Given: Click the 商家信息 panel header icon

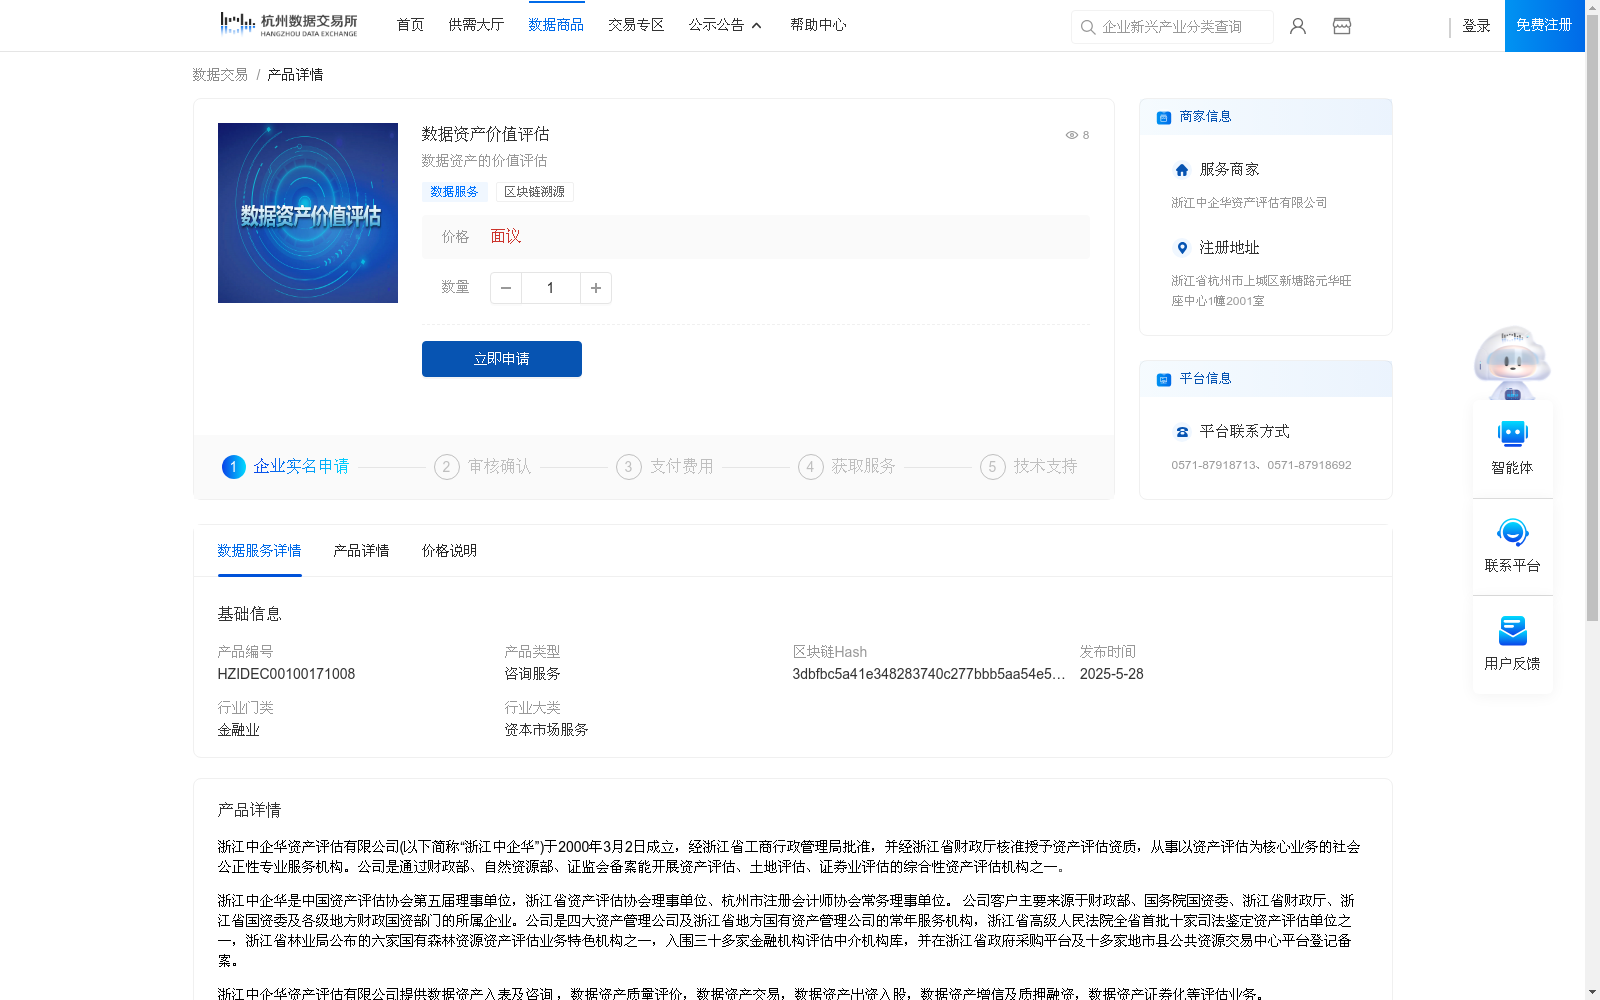Looking at the screenshot, I should (x=1164, y=117).
